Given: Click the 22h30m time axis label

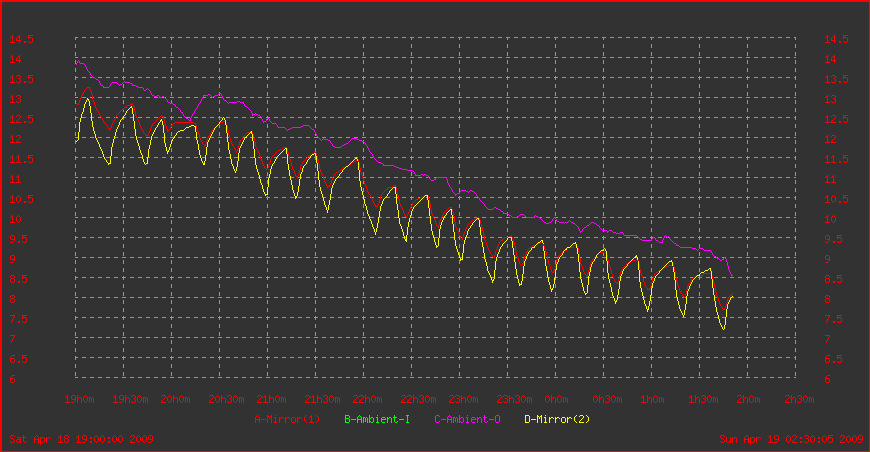Looking at the screenshot, I should (x=418, y=399).
